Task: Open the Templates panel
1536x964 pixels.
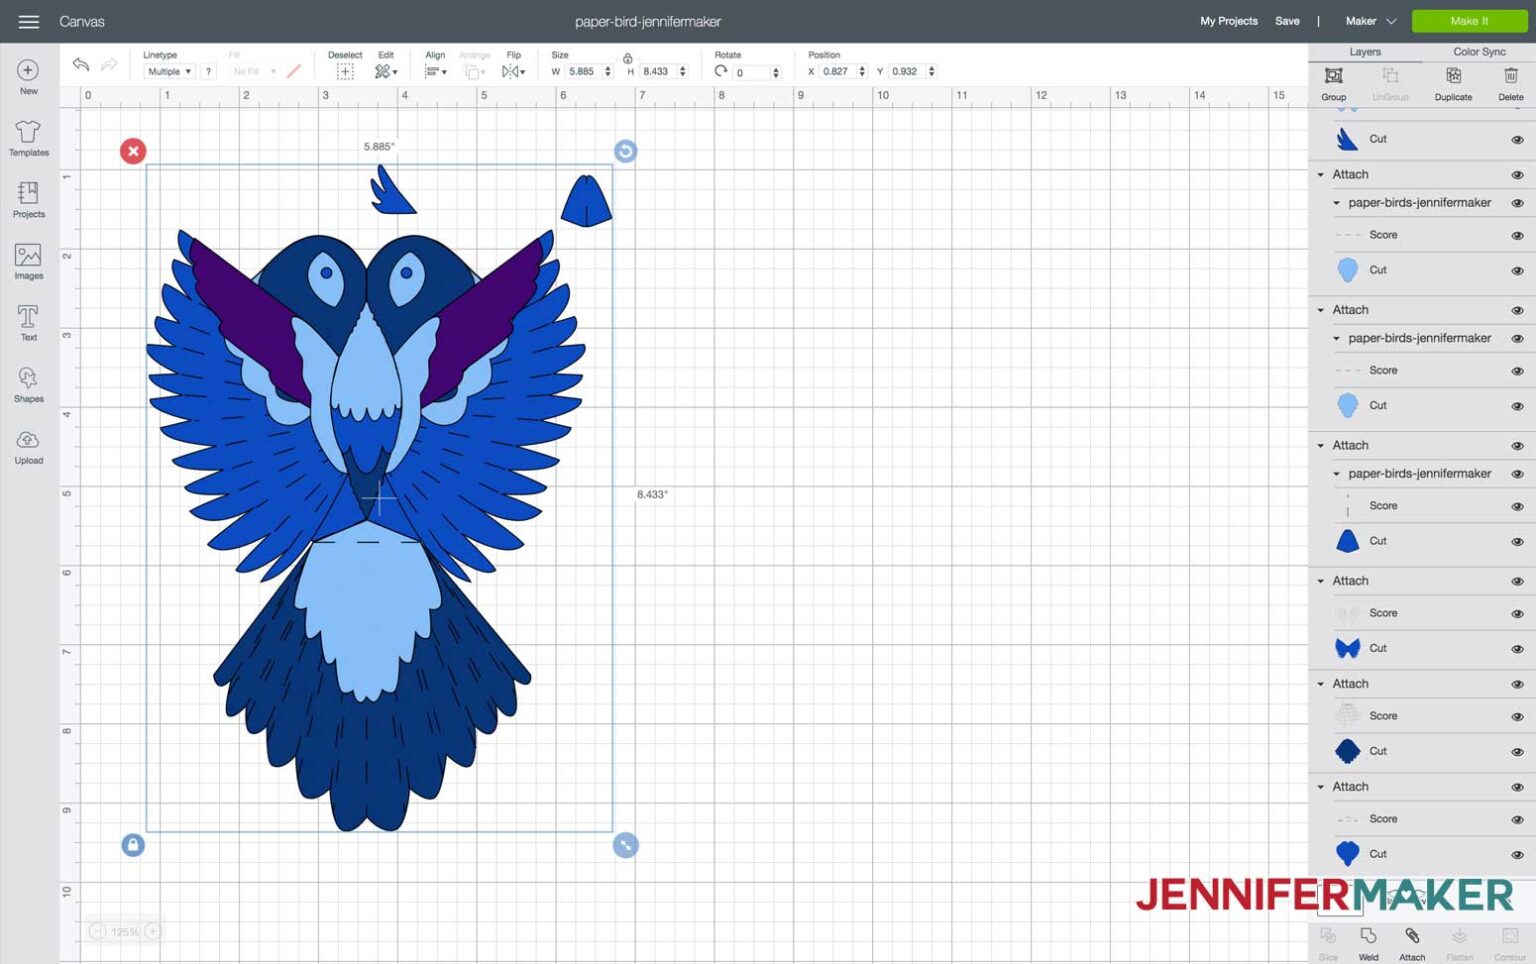Action: click(x=28, y=138)
